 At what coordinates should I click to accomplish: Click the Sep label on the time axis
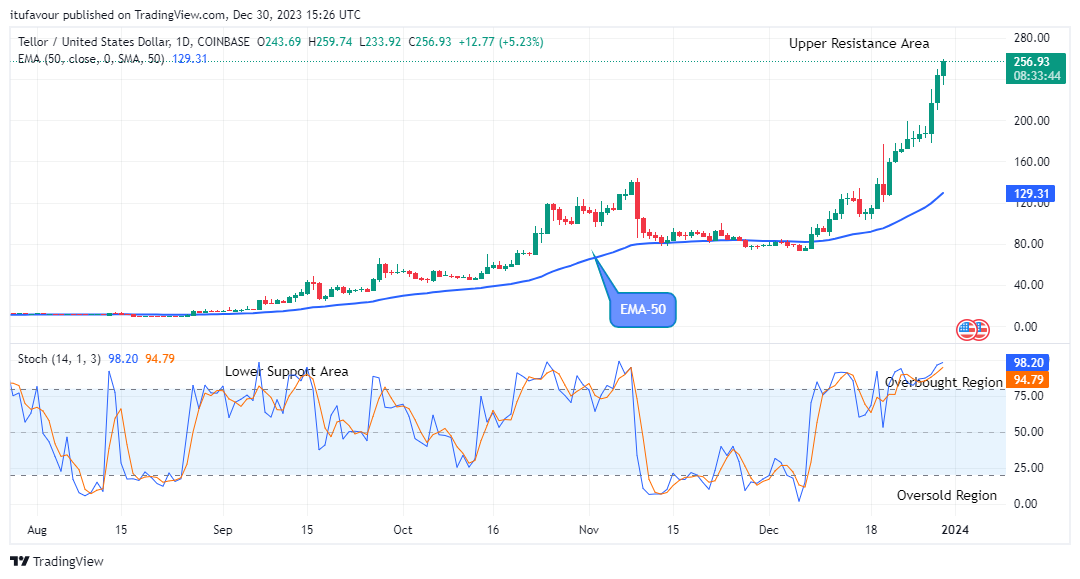(x=222, y=529)
